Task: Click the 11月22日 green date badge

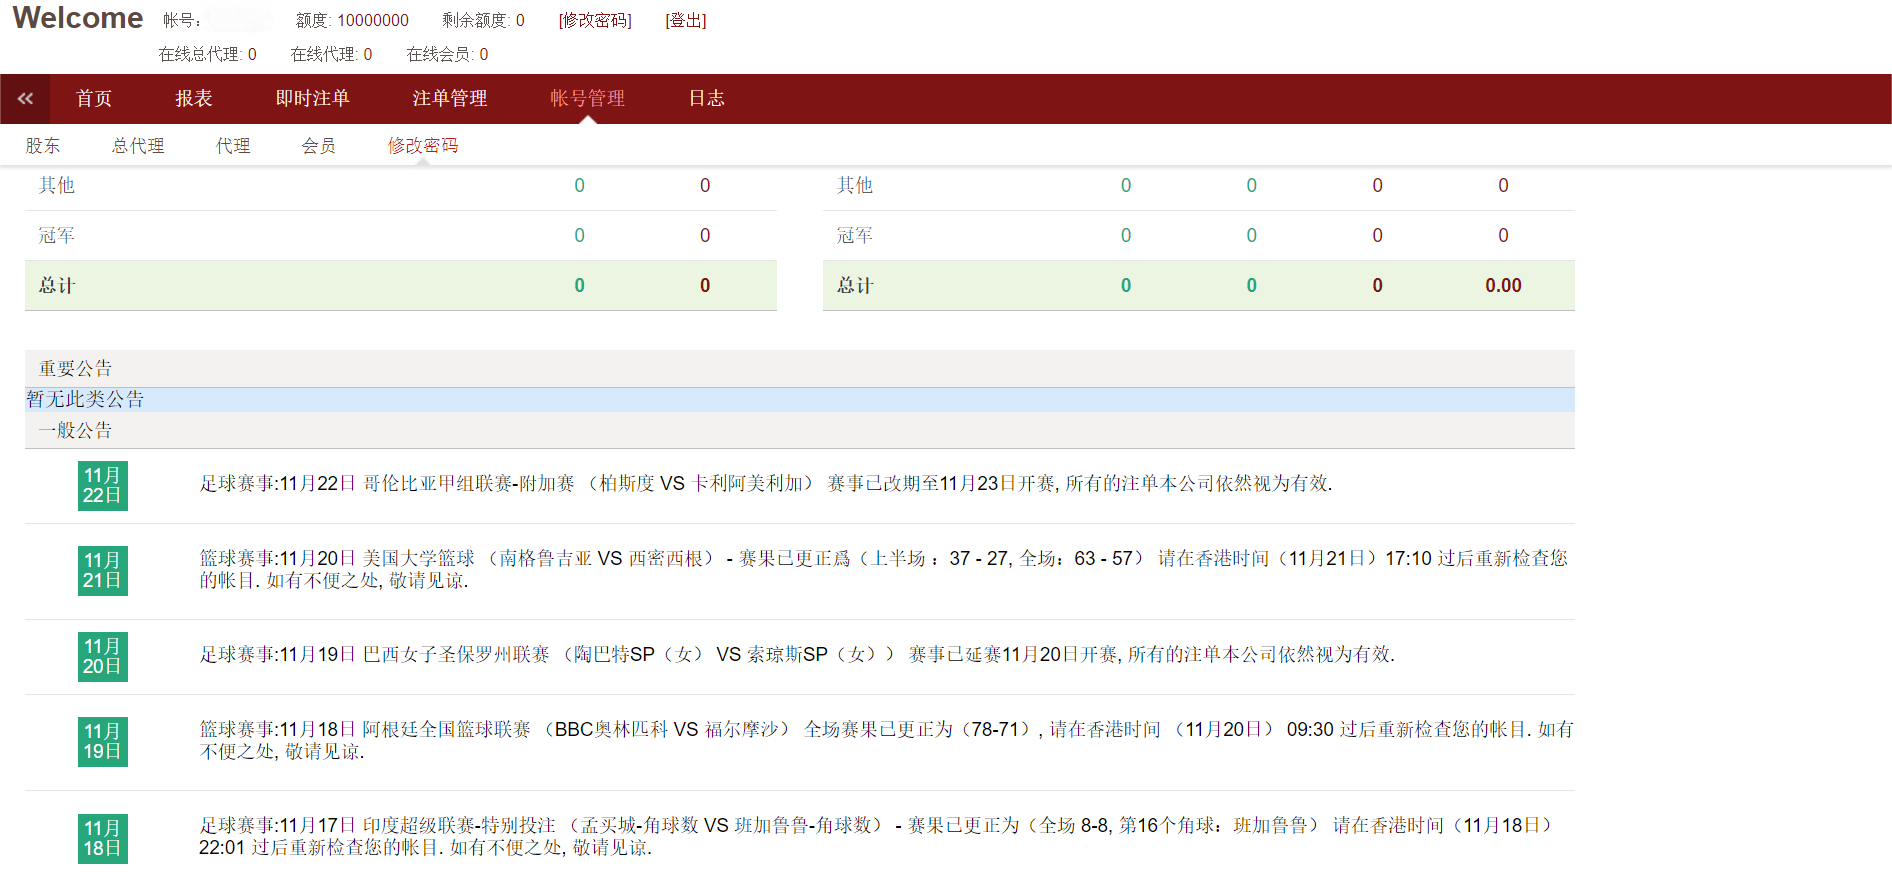Action: coord(102,485)
